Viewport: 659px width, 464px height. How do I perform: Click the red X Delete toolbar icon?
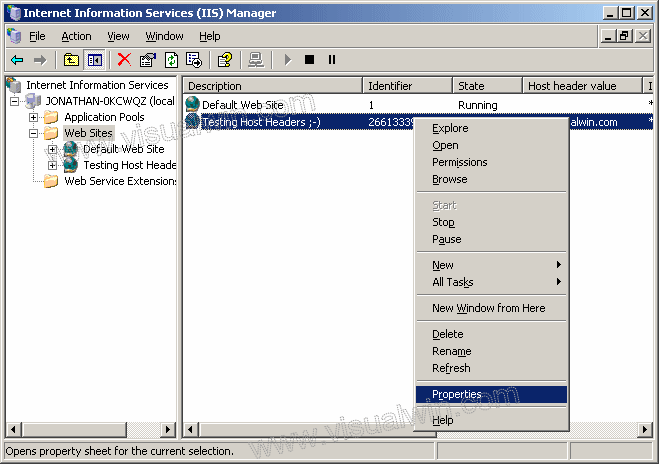124,60
